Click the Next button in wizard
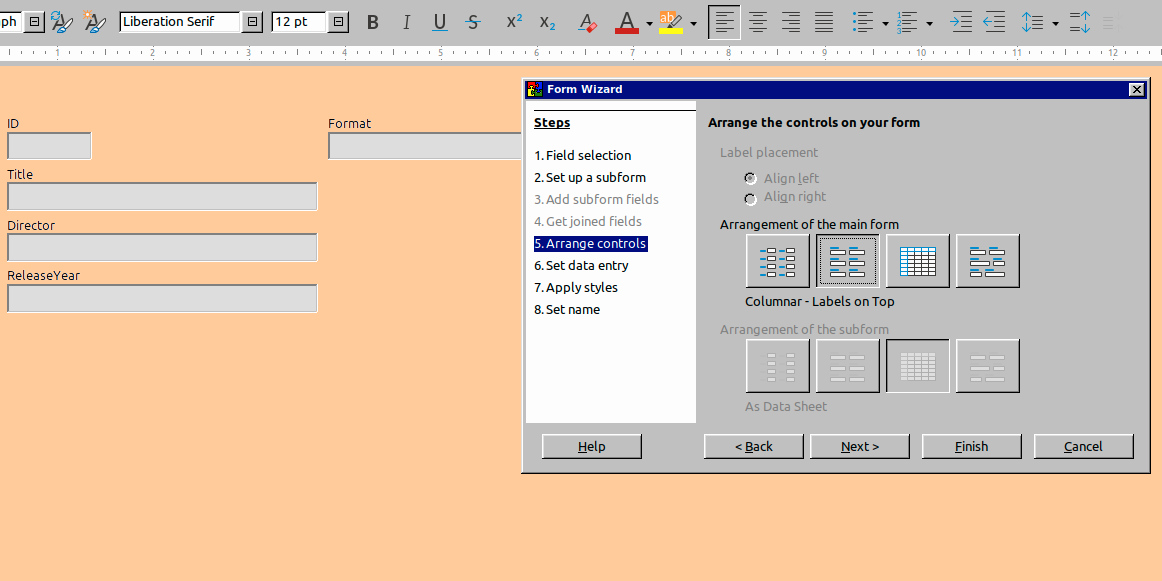The height and width of the screenshot is (581, 1162). click(859, 446)
